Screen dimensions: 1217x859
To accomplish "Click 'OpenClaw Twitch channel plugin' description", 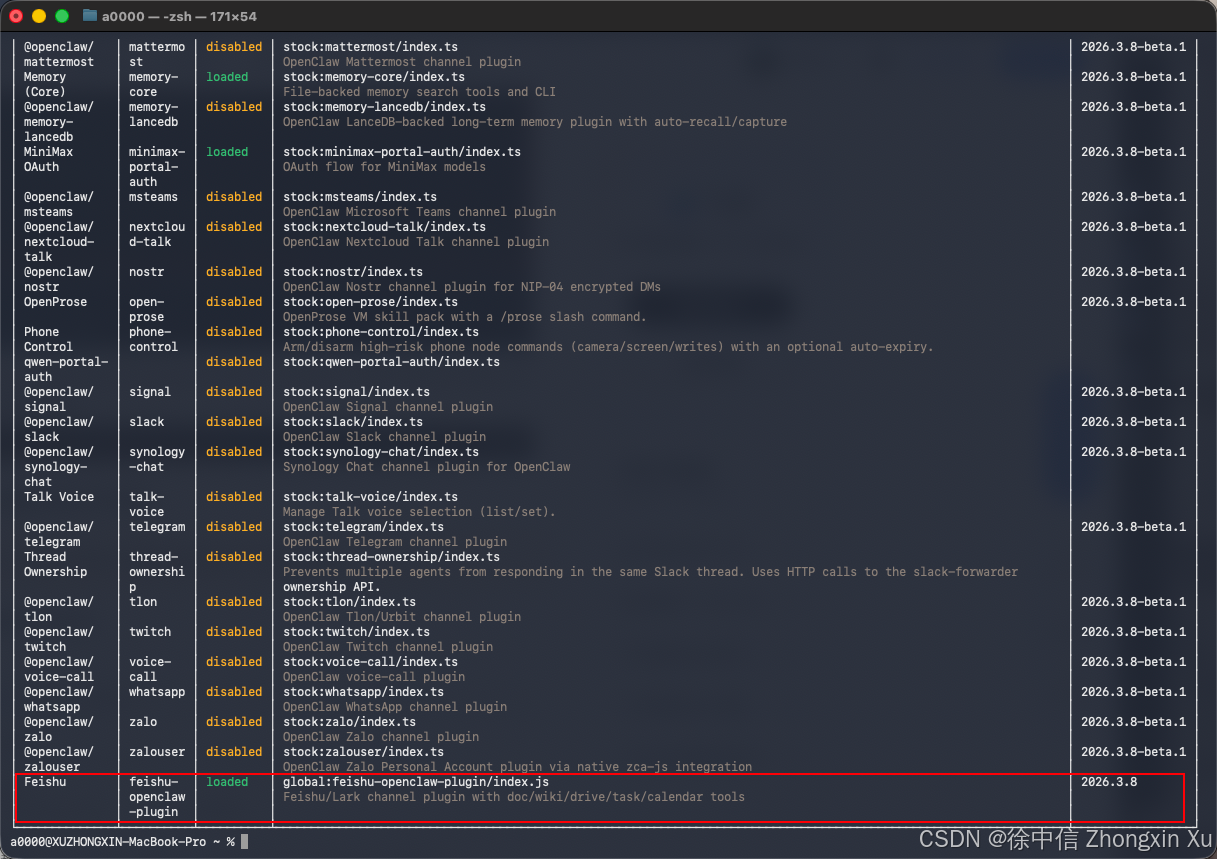I will 388,647.
